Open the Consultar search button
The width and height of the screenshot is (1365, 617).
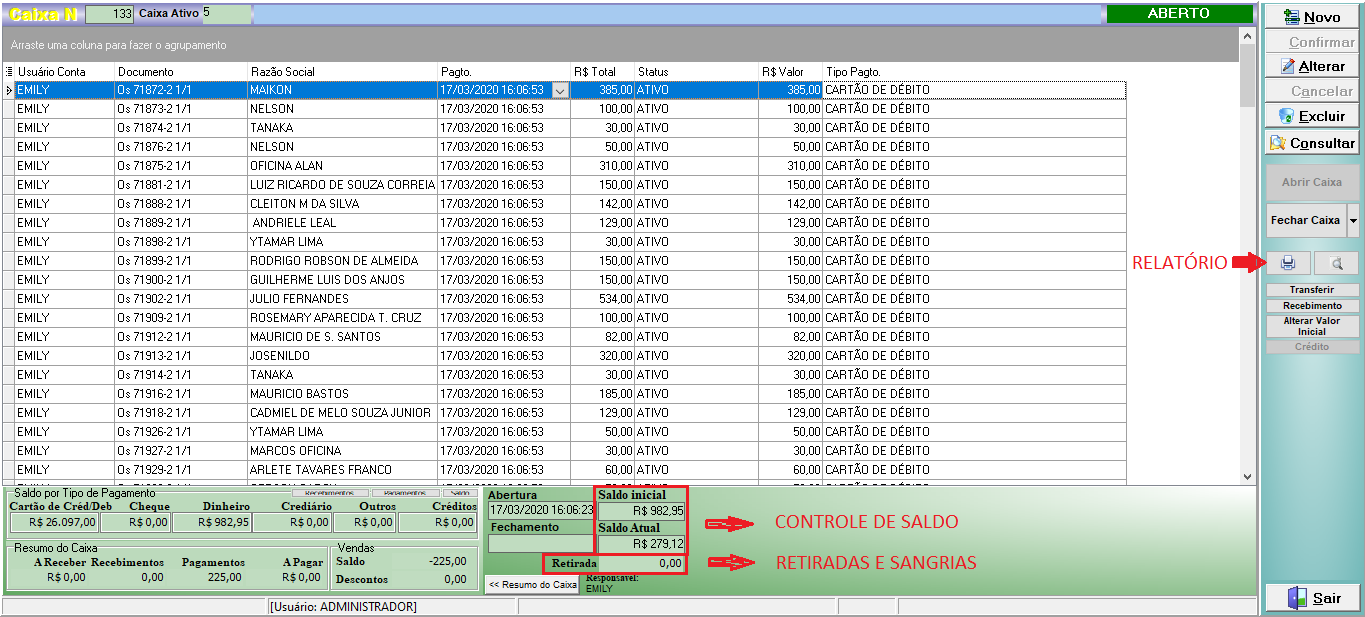click(1312, 143)
